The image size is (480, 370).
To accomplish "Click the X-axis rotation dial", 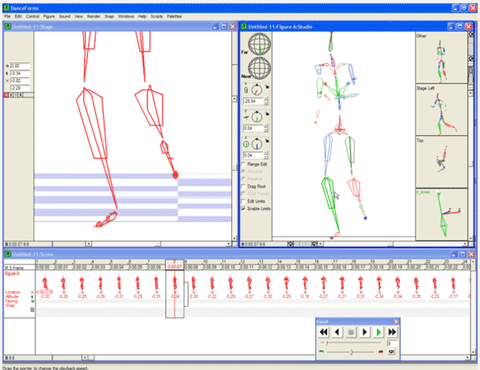I will [257, 90].
